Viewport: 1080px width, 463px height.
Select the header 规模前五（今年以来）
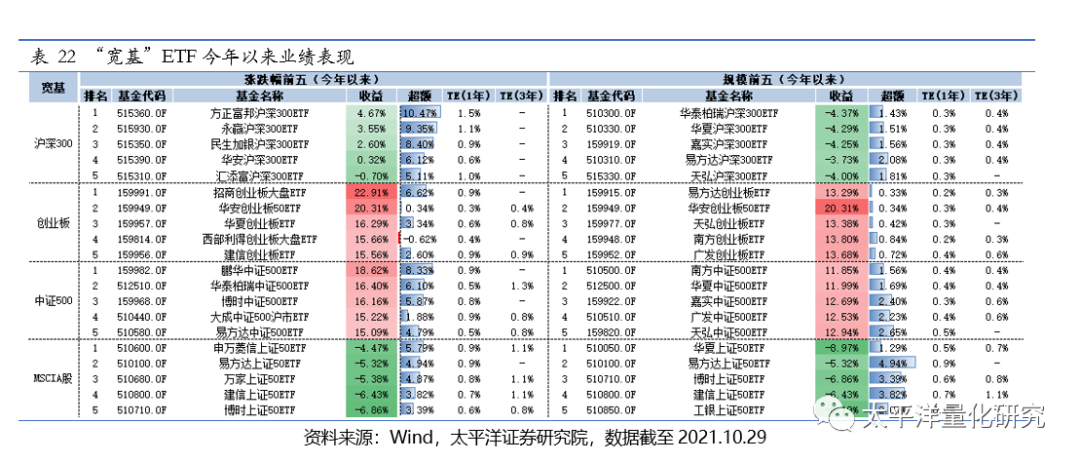point(785,79)
